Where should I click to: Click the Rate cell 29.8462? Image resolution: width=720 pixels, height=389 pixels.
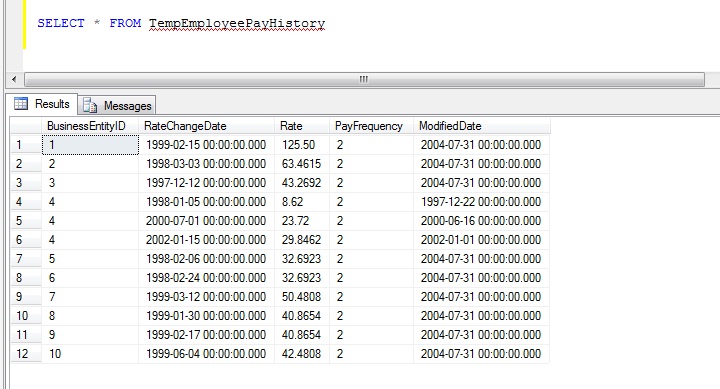pos(302,240)
